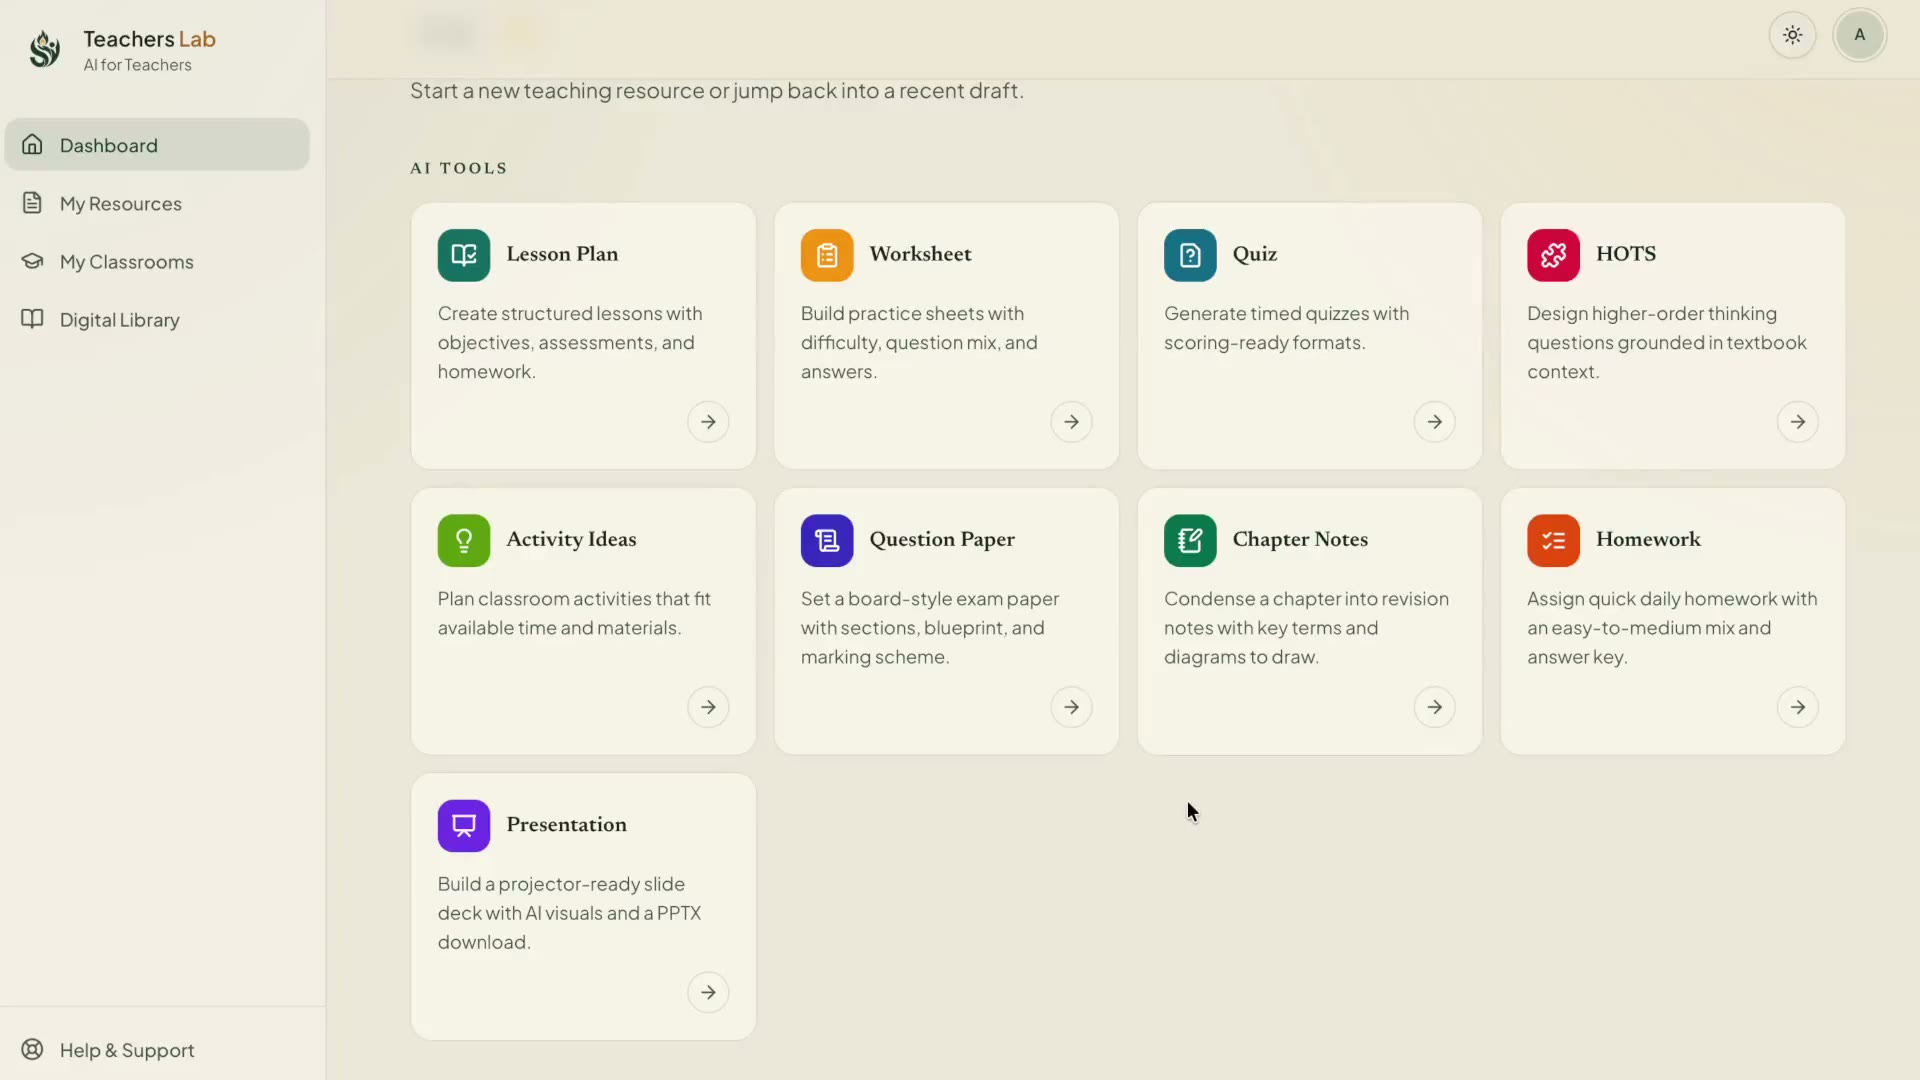This screenshot has width=1920, height=1080.
Task: Select the Quiz card title
Action: coord(1255,254)
